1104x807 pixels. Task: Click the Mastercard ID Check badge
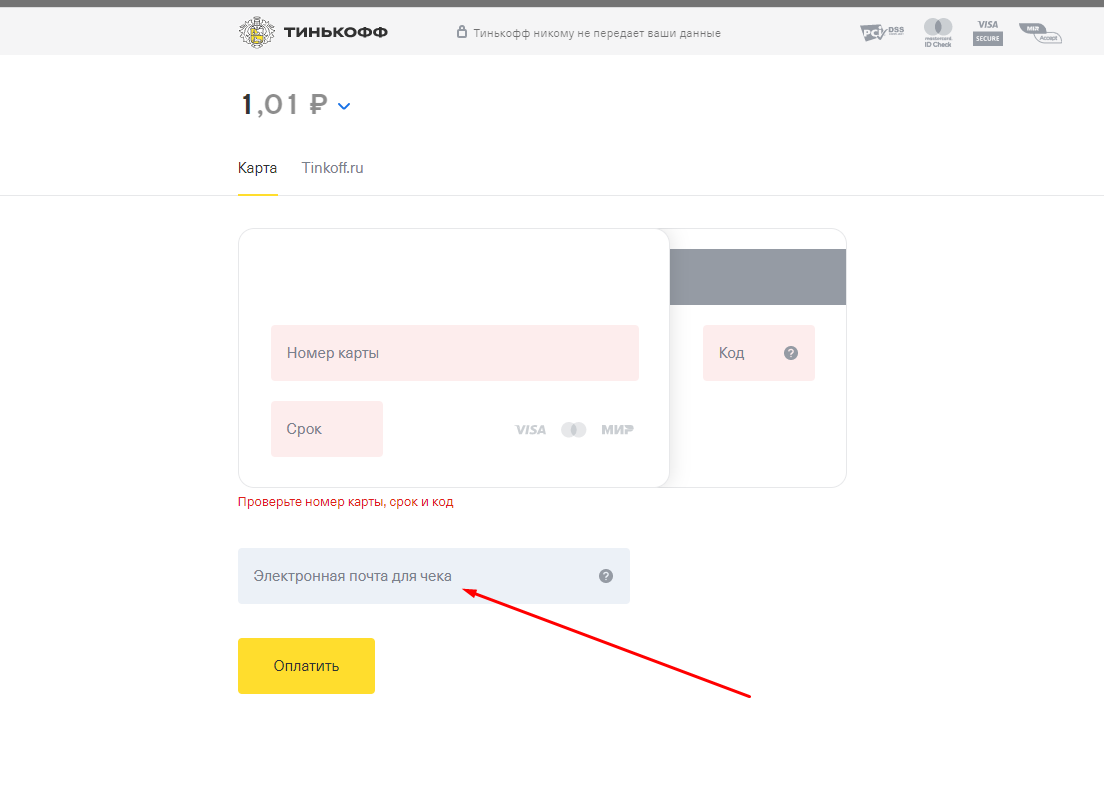coord(938,33)
